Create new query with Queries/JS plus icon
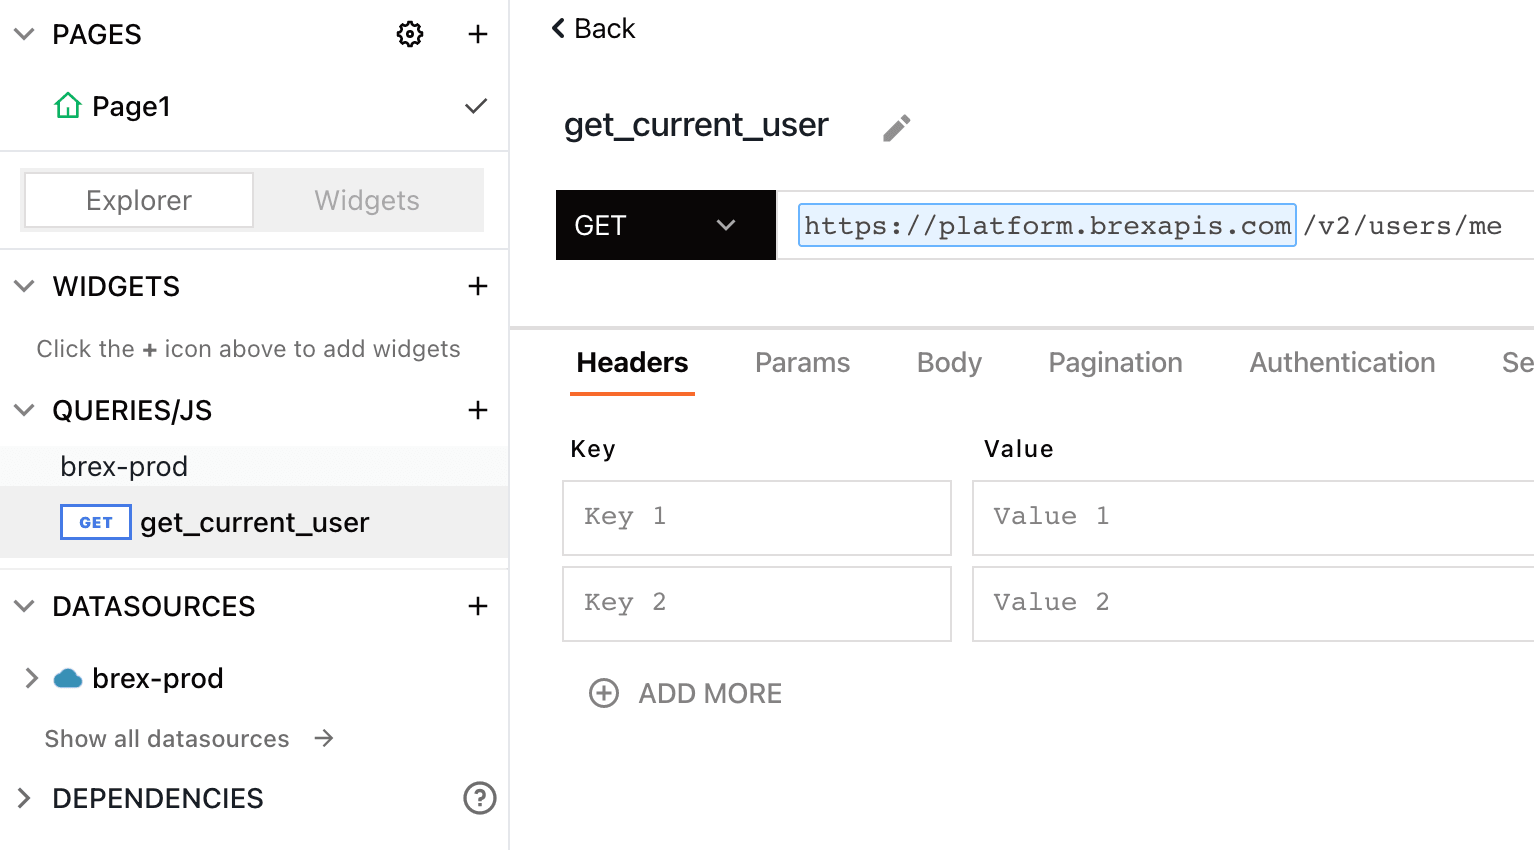The image size is (1534, 850). point(478,410)
